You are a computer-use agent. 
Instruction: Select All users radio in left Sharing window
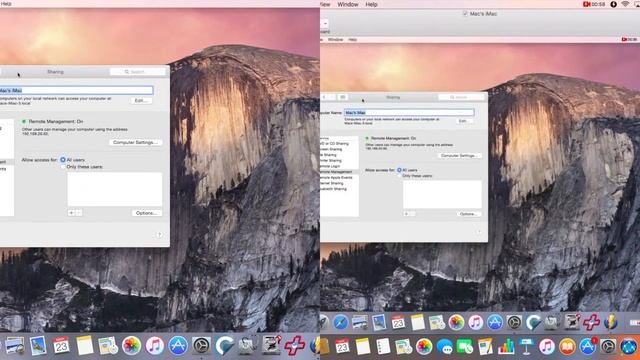63,160
